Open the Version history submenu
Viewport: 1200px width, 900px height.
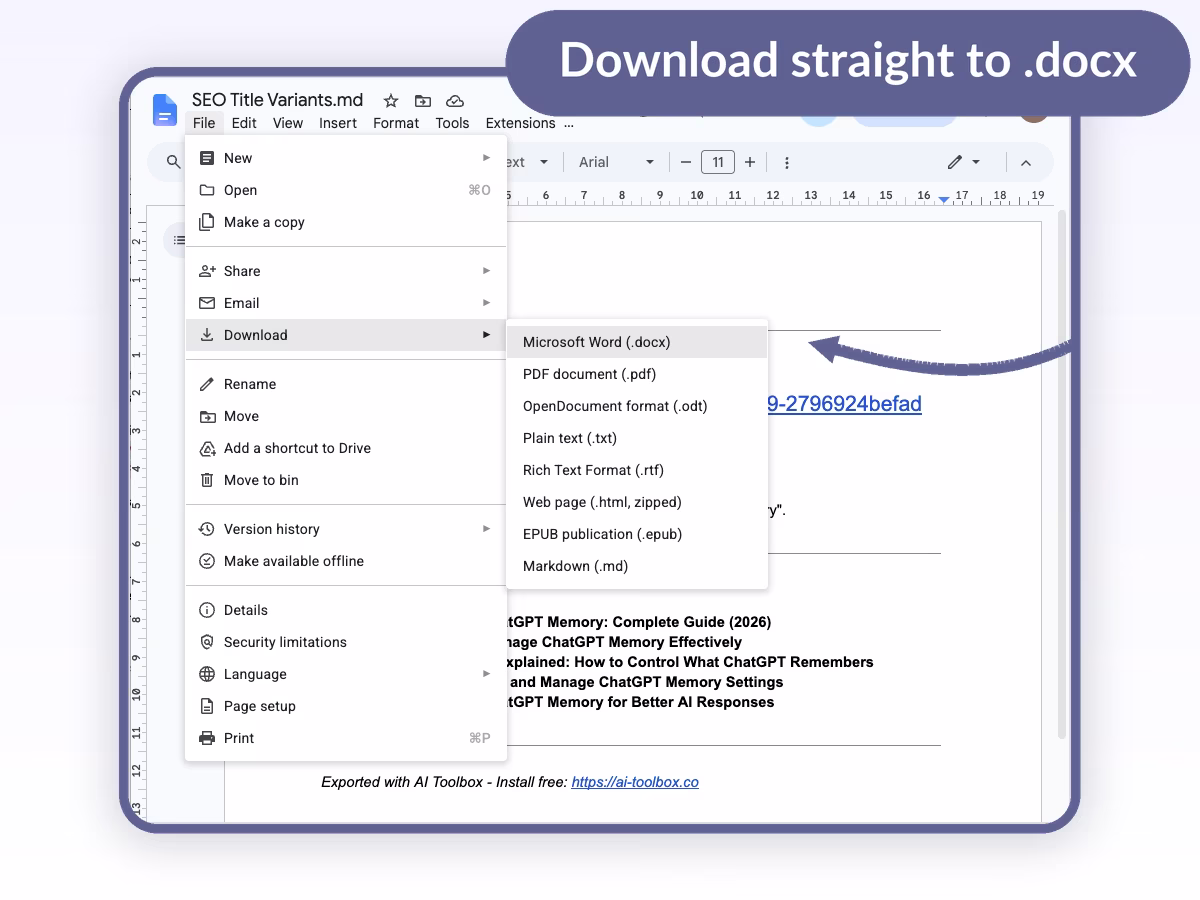point(346,529)
